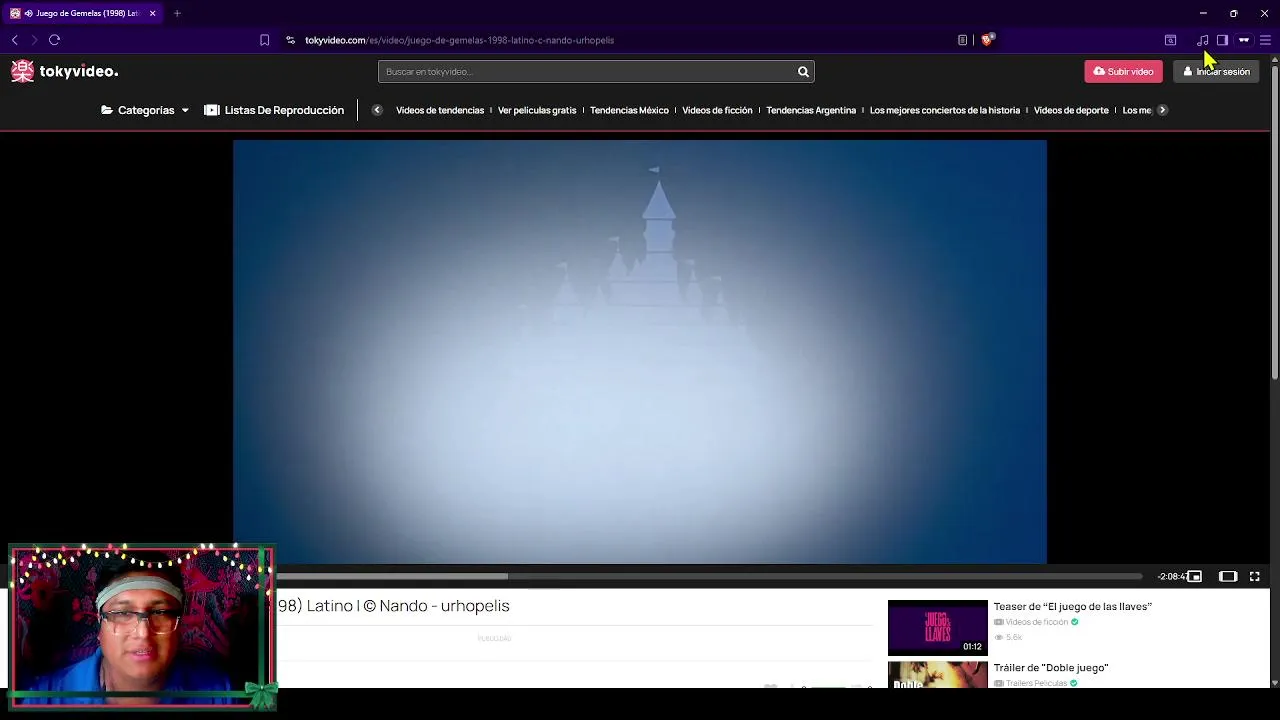This screenshot has width=1280, height=720.
Task: Open the Videos de ficción channel link
Action: coord(1036,622)
